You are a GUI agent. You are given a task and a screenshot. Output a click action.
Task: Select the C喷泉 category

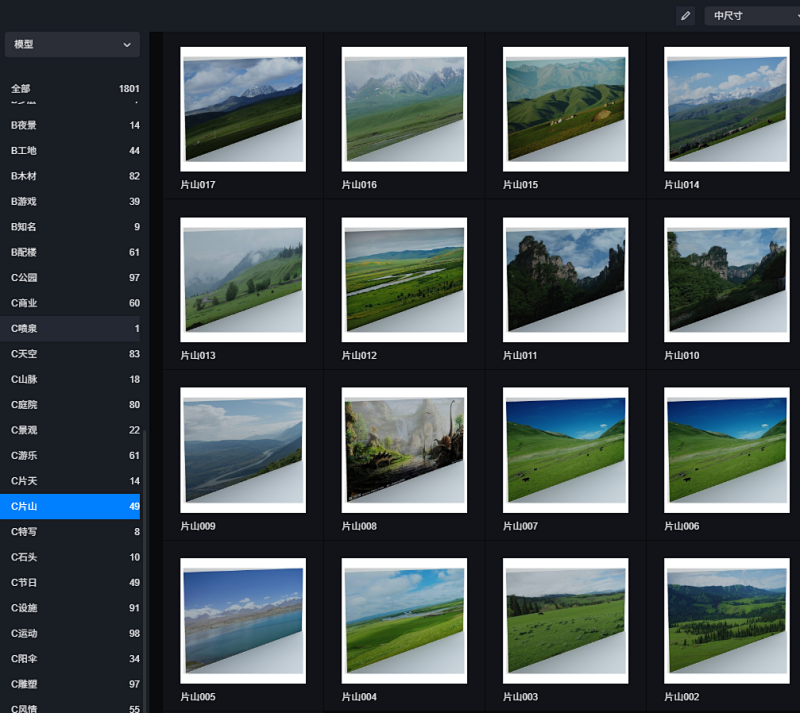(70, 329)
